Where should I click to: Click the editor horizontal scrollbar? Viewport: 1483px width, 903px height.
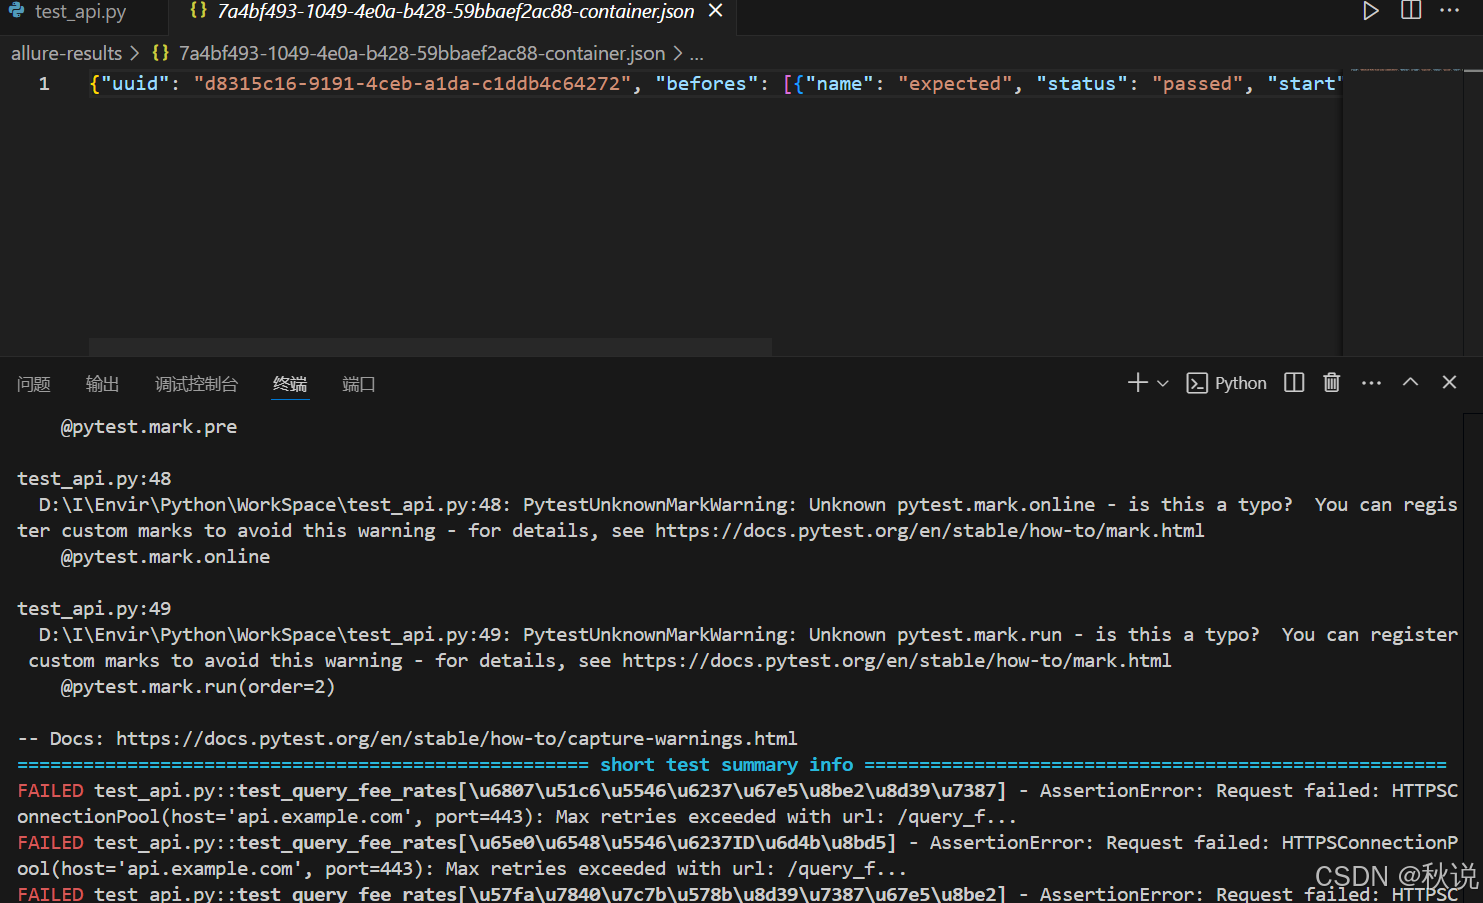[x=430, y=346]
